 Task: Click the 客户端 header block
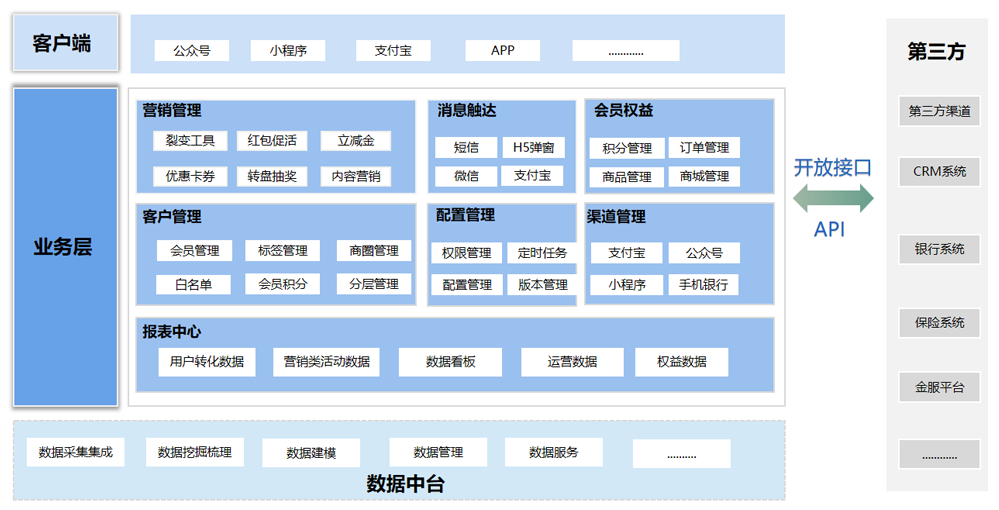click(x=66, y=43)
